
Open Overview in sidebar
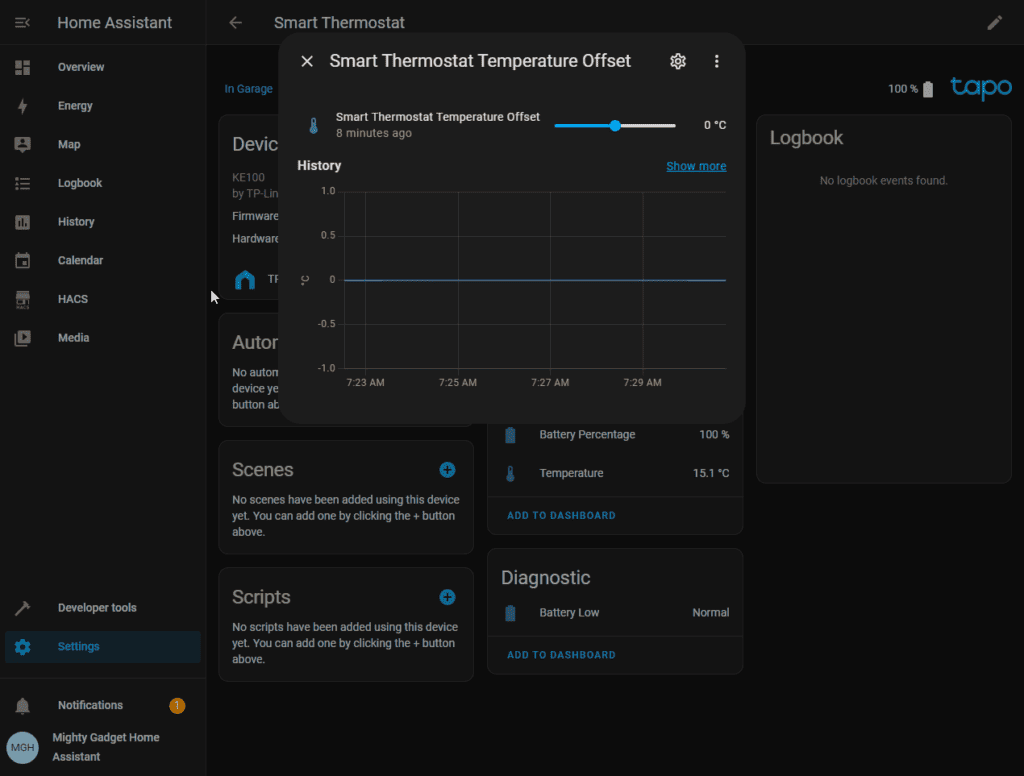(81, 67)
